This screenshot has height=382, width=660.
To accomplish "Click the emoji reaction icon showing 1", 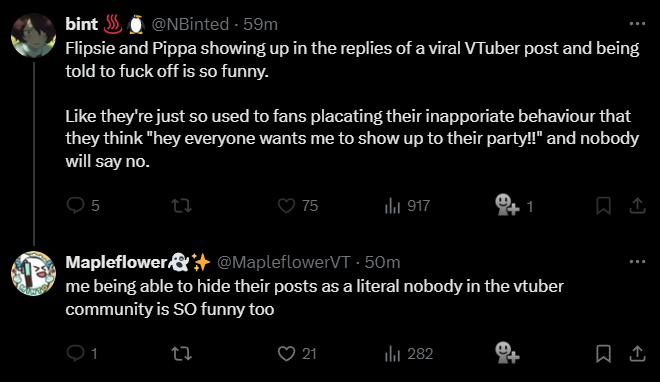I will [x=514, y=205].
